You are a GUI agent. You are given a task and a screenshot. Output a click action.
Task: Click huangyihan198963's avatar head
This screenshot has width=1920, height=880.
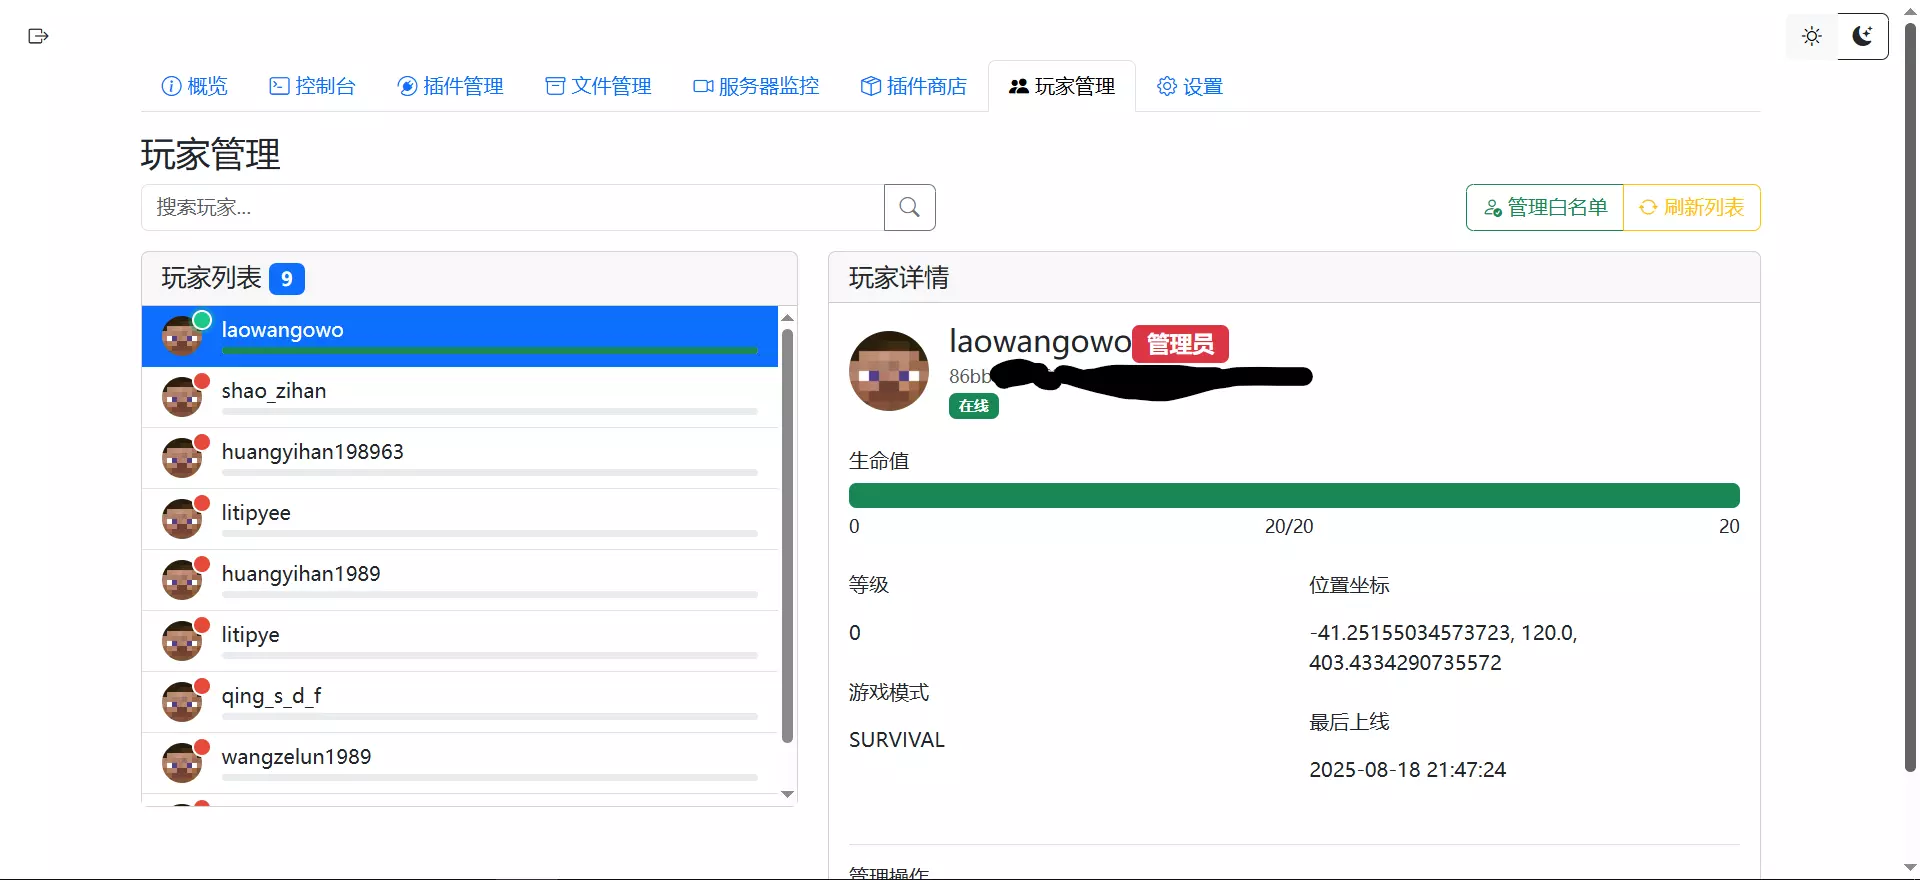182,458
